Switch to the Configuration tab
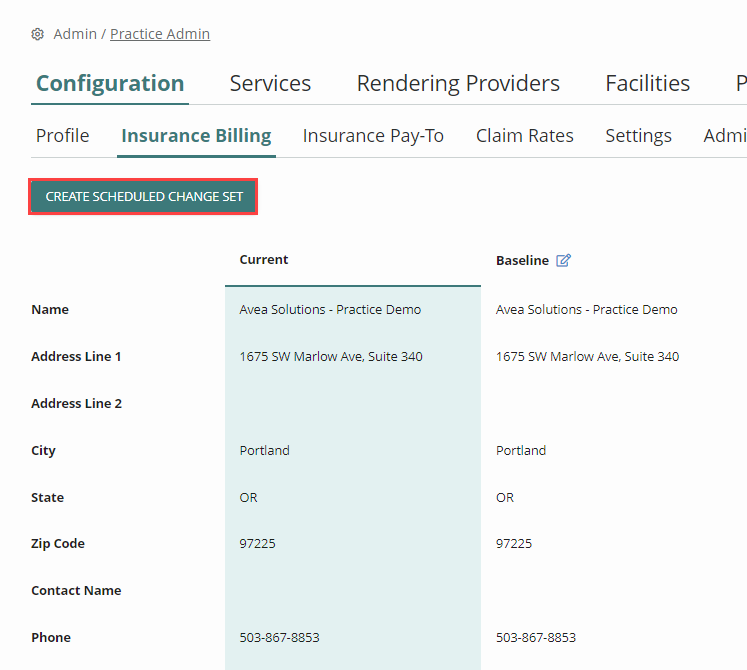Image resolution: width=747 pixels, height=670 pixels. pyautogui.click(x=110, y=83)
